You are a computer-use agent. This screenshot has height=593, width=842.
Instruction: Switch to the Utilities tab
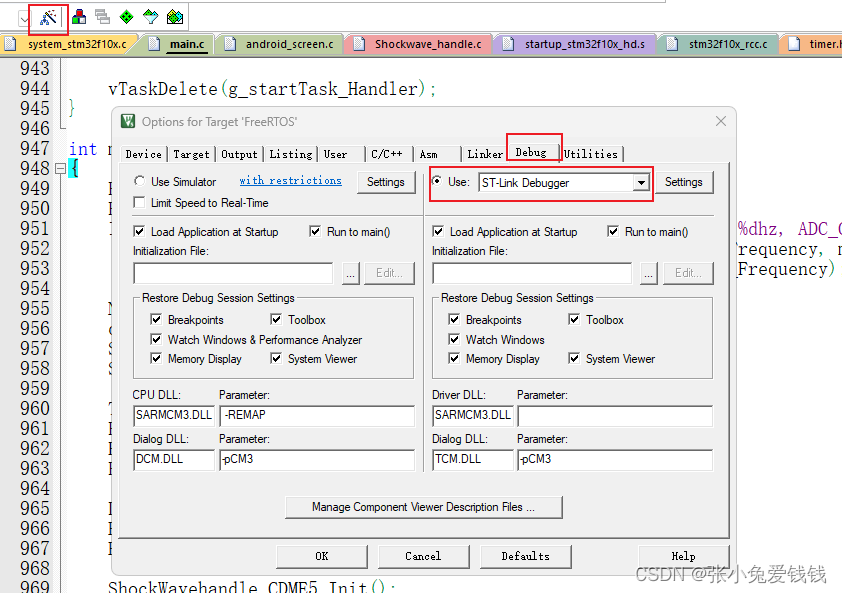(x=591, y=154)
